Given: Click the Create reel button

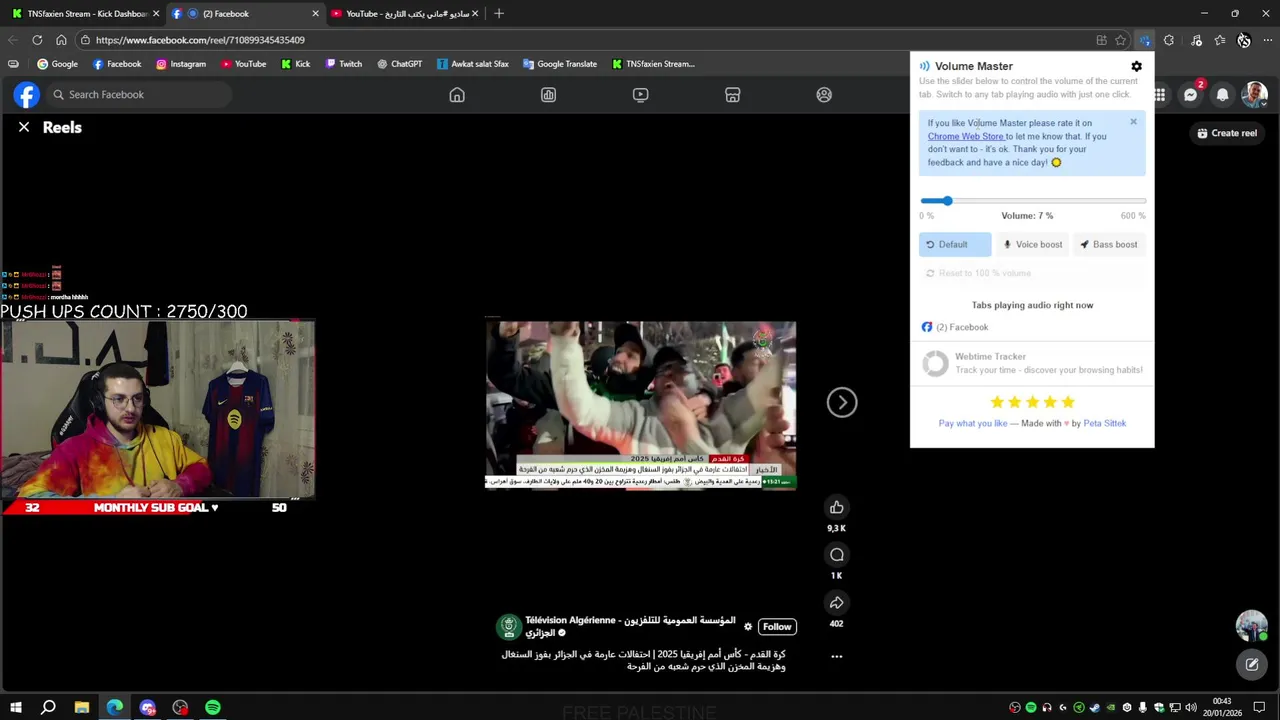Looking at the screenshot, I should click(1226, 133).
